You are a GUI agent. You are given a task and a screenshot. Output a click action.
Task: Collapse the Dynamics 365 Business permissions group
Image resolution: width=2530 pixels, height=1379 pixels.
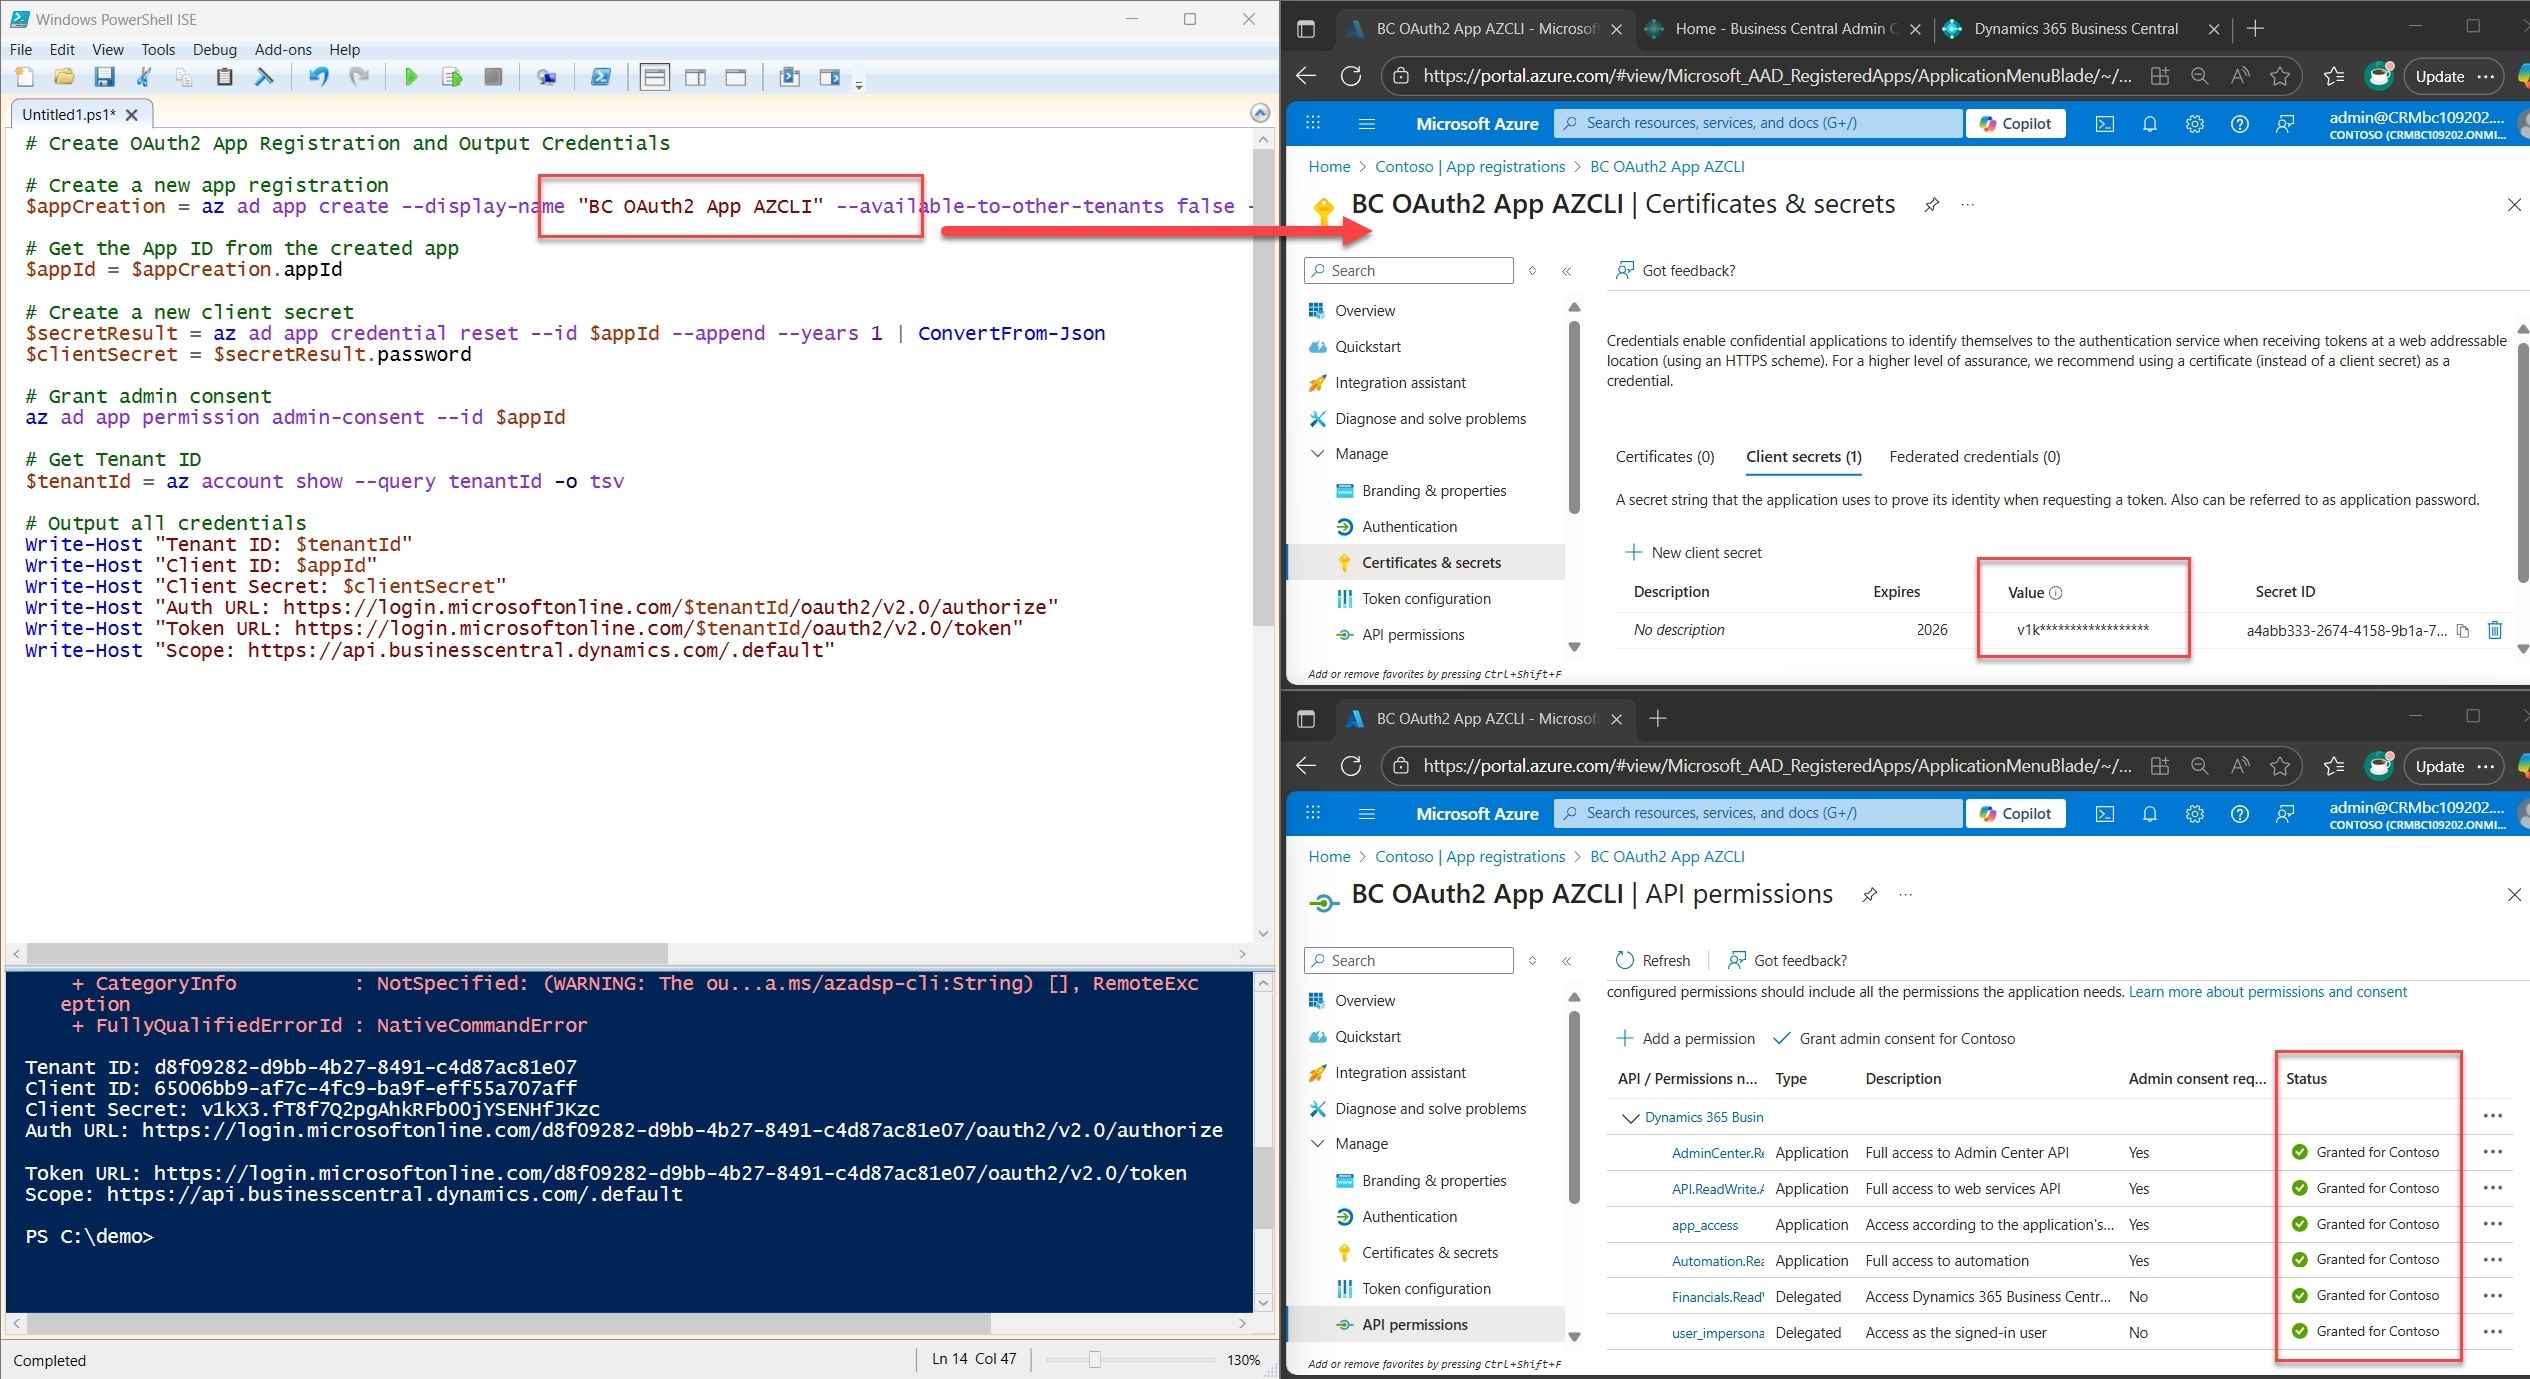pos(1629,1117)
